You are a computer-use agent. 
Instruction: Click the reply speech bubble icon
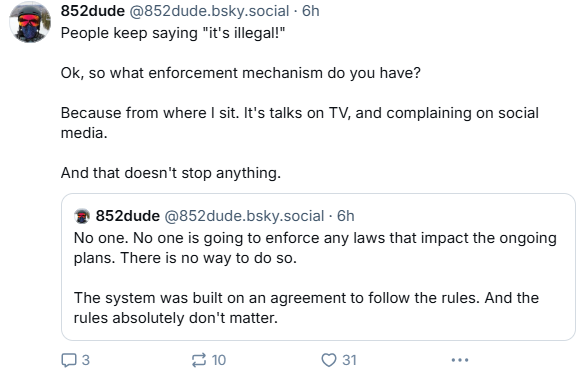click(69, 360)
